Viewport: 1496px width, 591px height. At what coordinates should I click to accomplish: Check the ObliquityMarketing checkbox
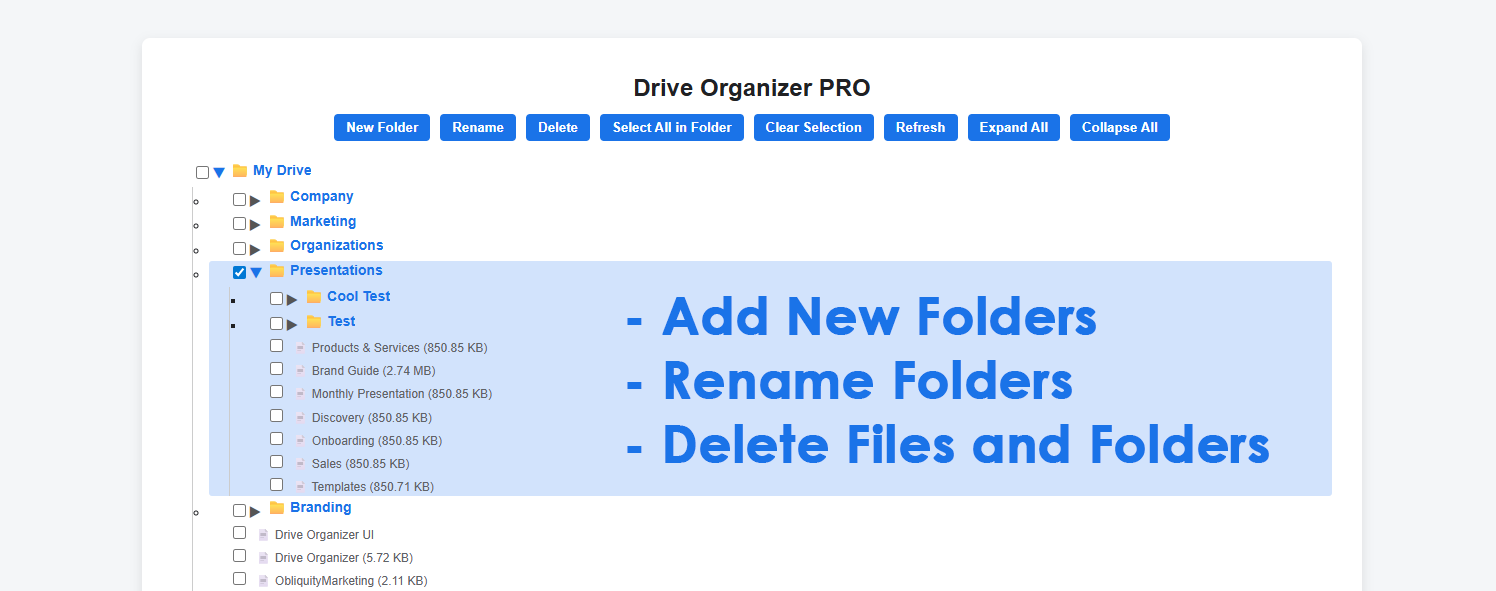coord(239,579)
